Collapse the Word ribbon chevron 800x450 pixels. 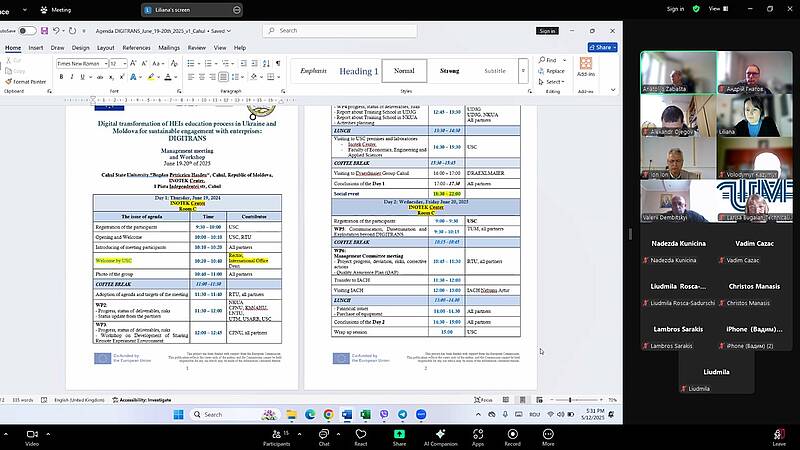click(613, 90)
